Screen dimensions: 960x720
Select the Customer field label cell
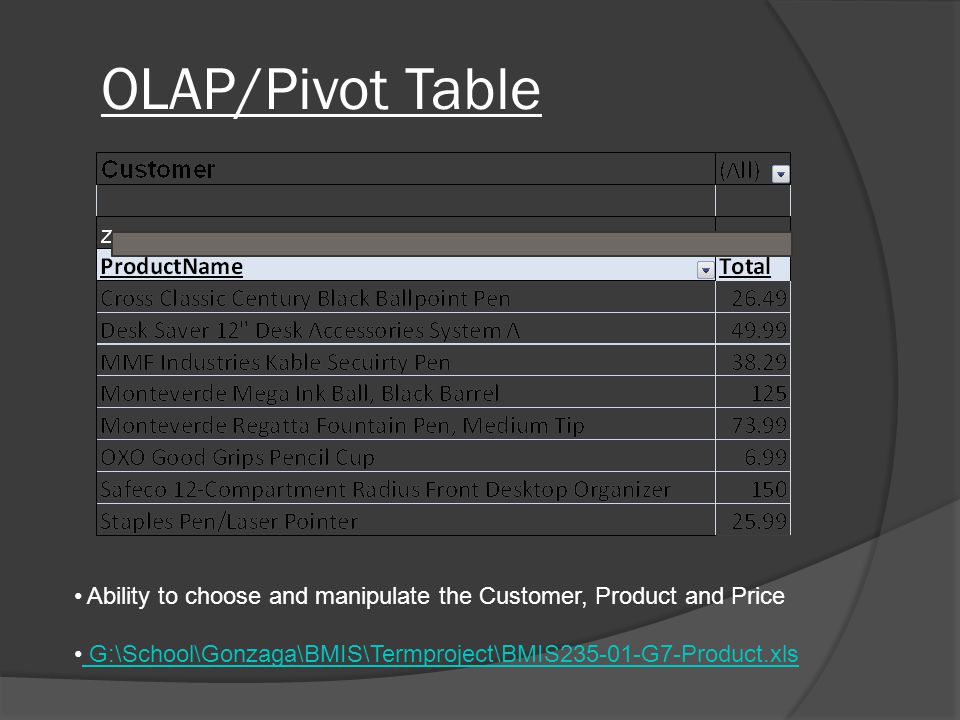[x=405, y=169]
